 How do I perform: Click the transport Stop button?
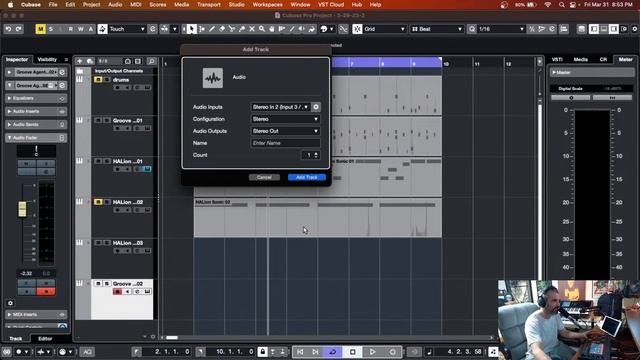point(353,351)
